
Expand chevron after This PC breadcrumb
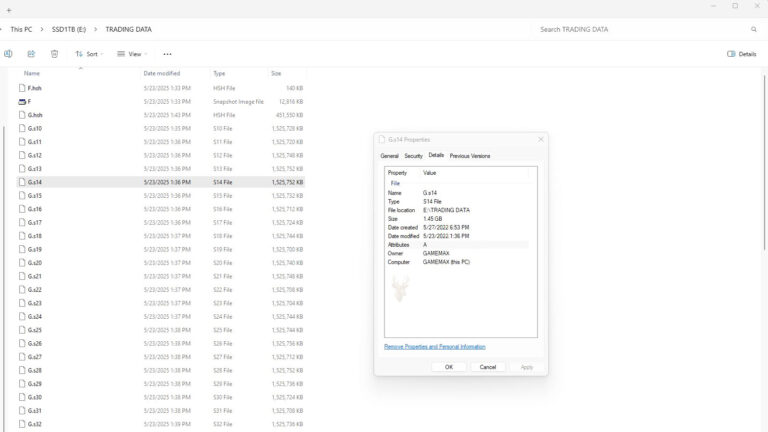pos(42,29)
